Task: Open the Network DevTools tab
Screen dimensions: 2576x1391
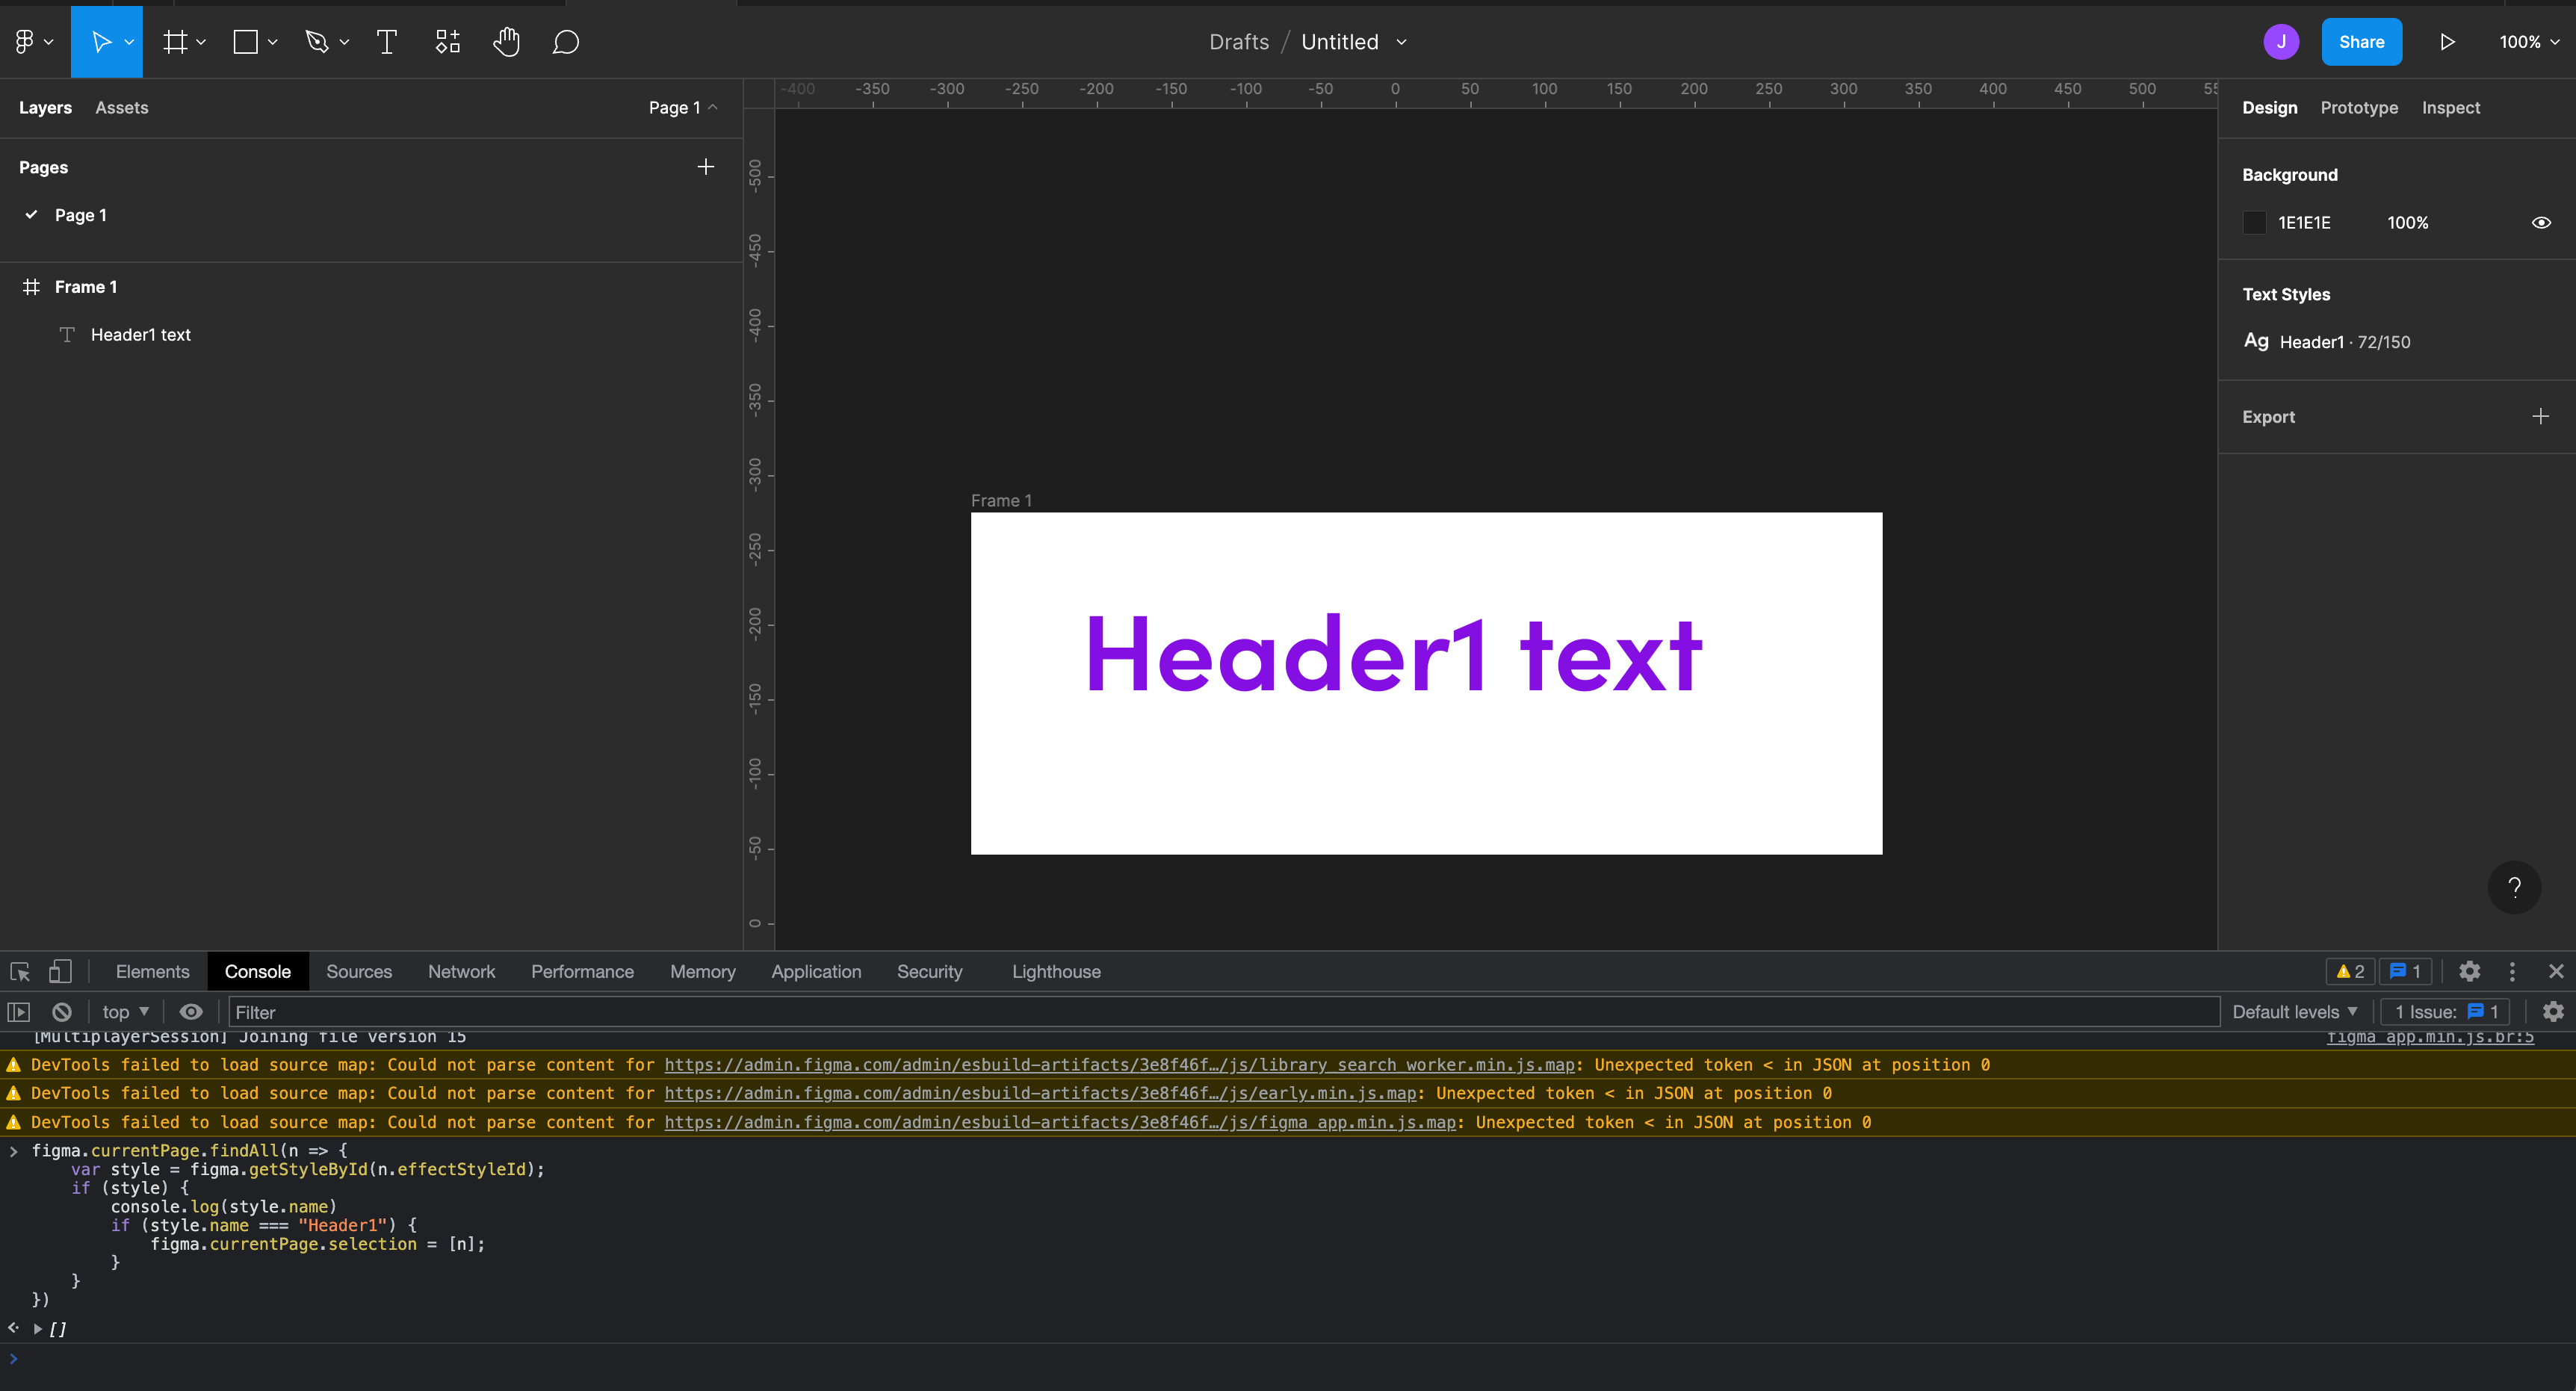Action: click(461, 971)
